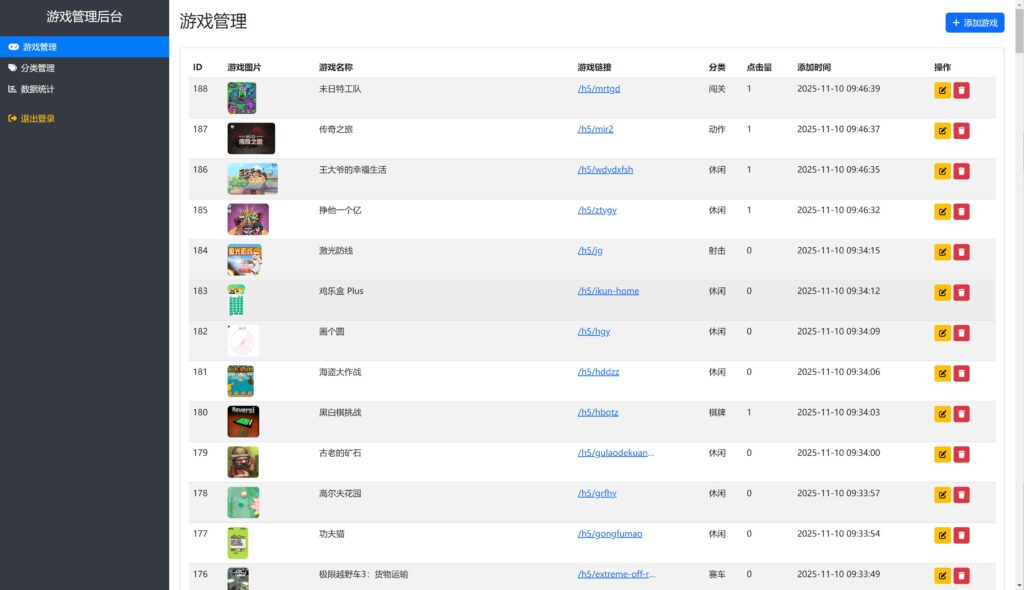Delete the 传奇之旅 game

[x=961, y=130]
